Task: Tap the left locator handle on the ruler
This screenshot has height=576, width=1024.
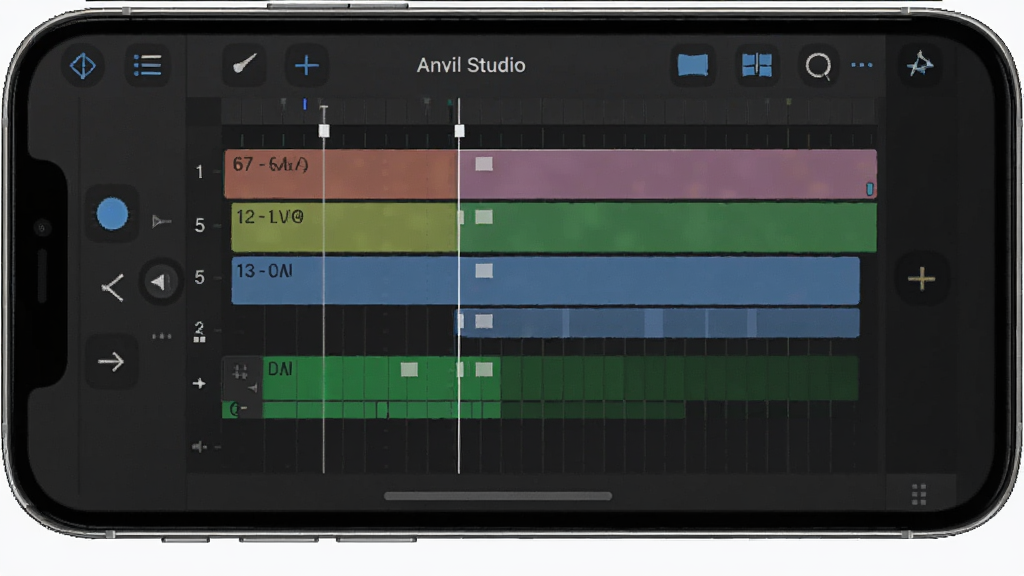Action: click(324, 131)
